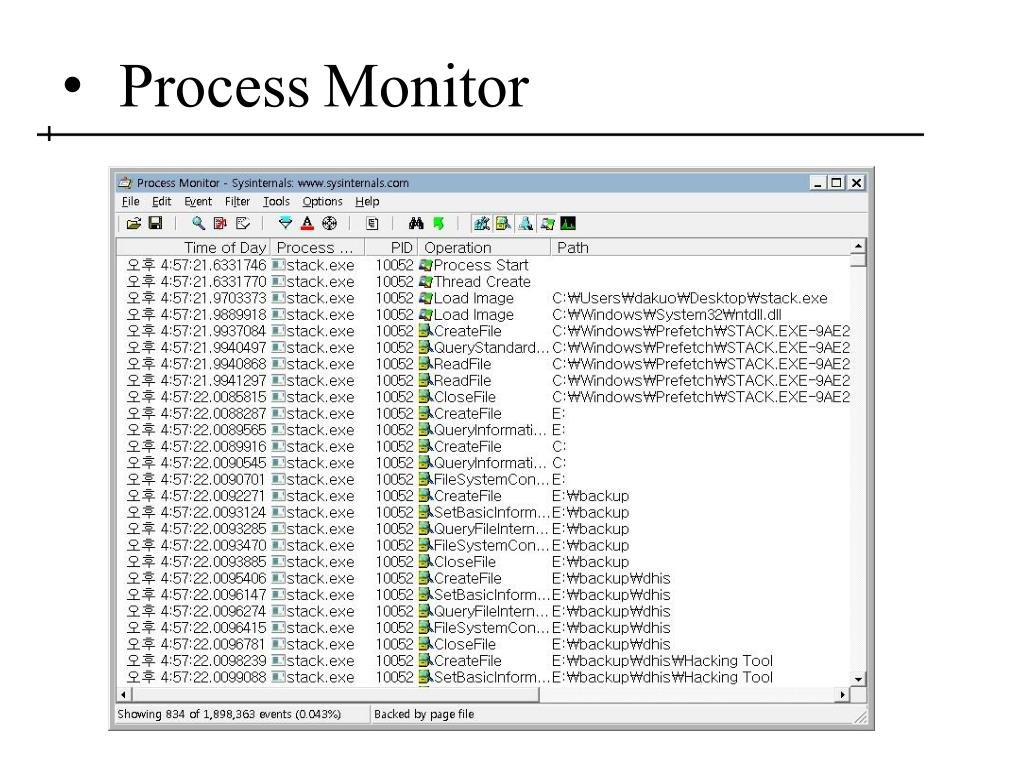Select the row timed 4:57:22.0096781
The height and width of the screenshot is (768, 1024).
[483, 645]
